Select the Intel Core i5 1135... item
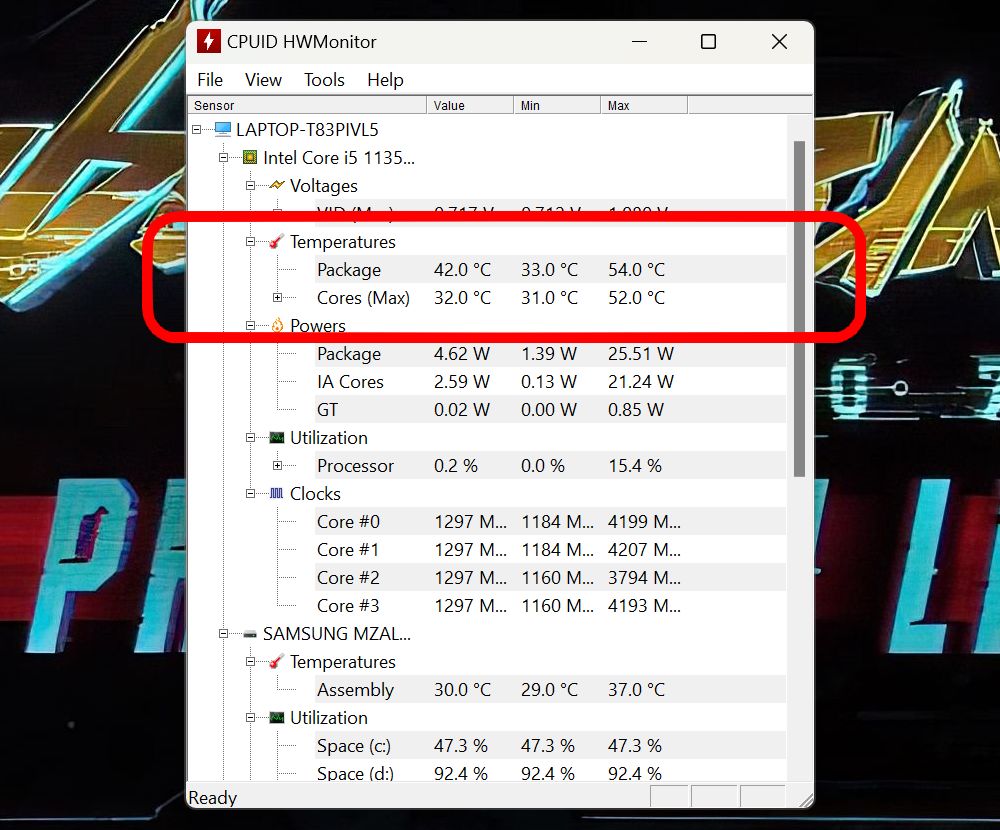The image size is (1000, 830). pyautogui.click(x=339, y=158)
